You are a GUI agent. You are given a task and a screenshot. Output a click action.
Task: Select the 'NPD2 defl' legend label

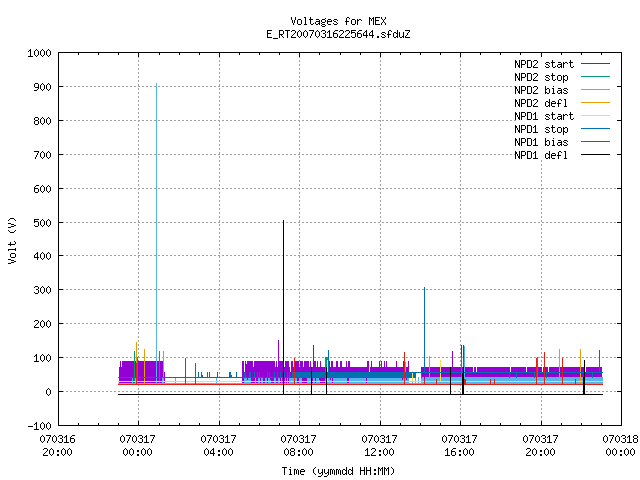pyautogui.click(x=541, y=103)
